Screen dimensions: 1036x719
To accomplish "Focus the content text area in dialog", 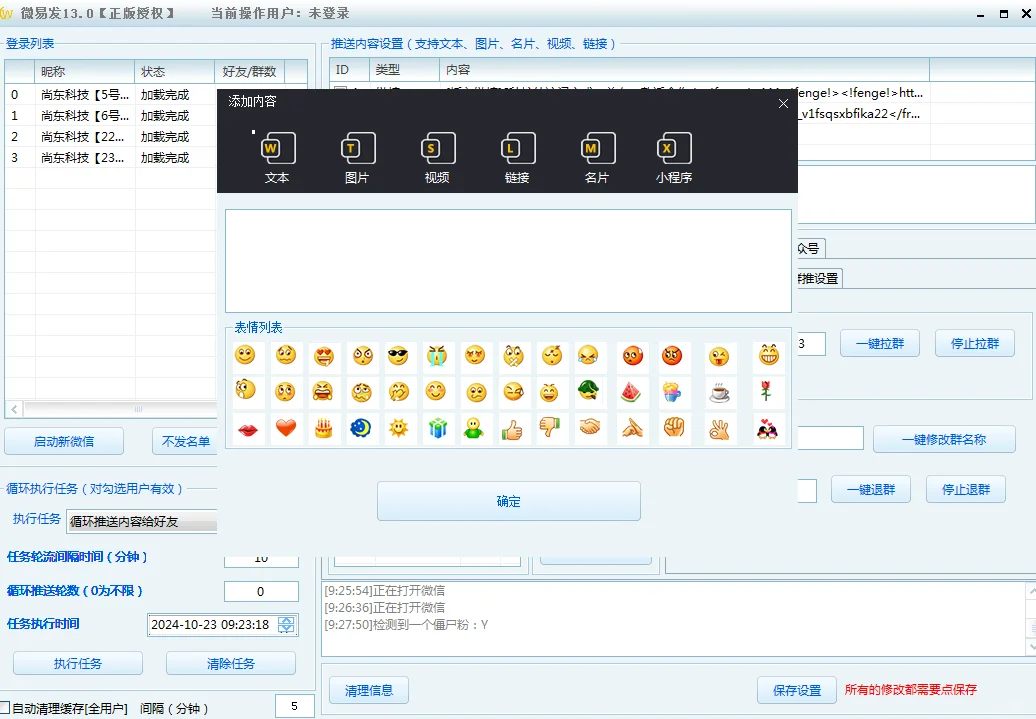I will coord(508,261).
